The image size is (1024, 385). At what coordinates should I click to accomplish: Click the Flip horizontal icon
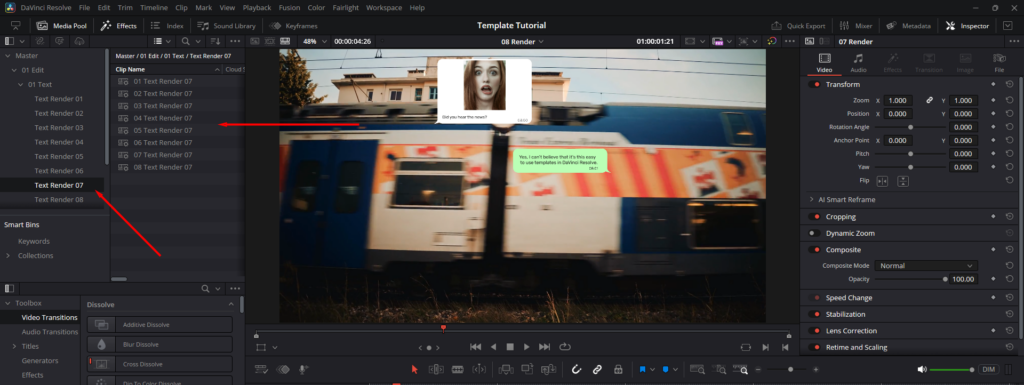click(x=882, y=181)
